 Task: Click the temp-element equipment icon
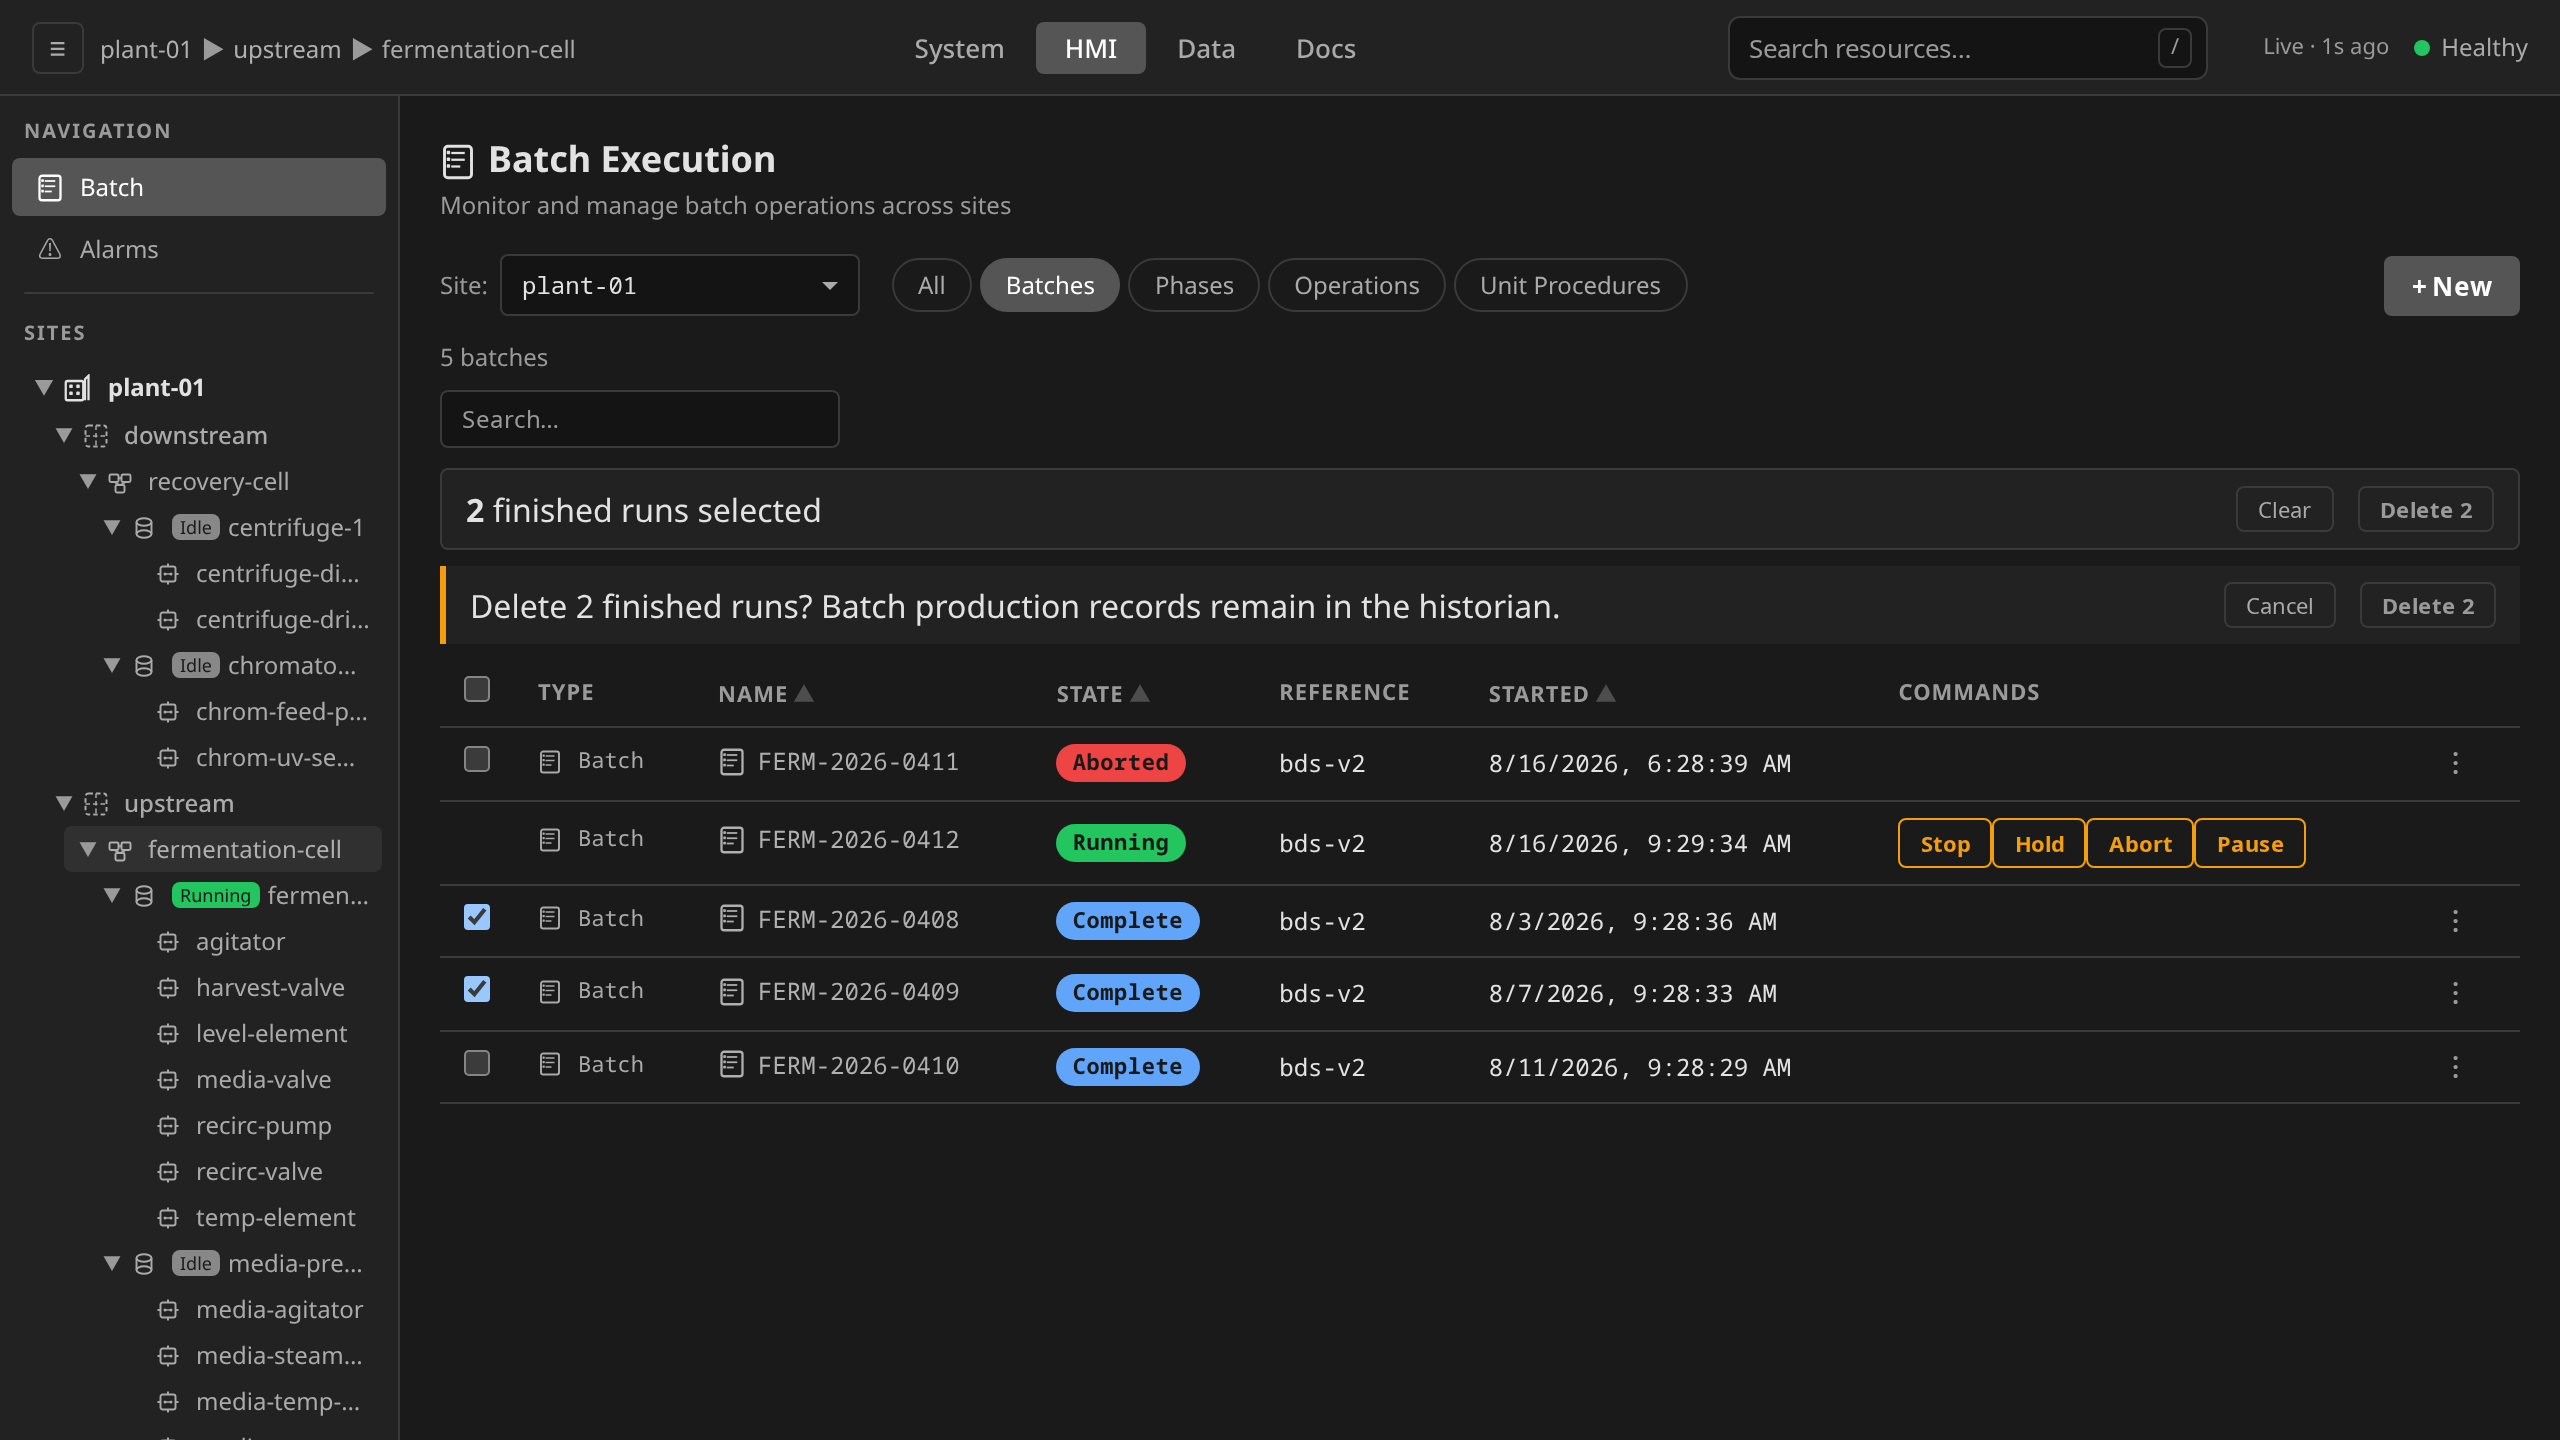click(168, 1218)
